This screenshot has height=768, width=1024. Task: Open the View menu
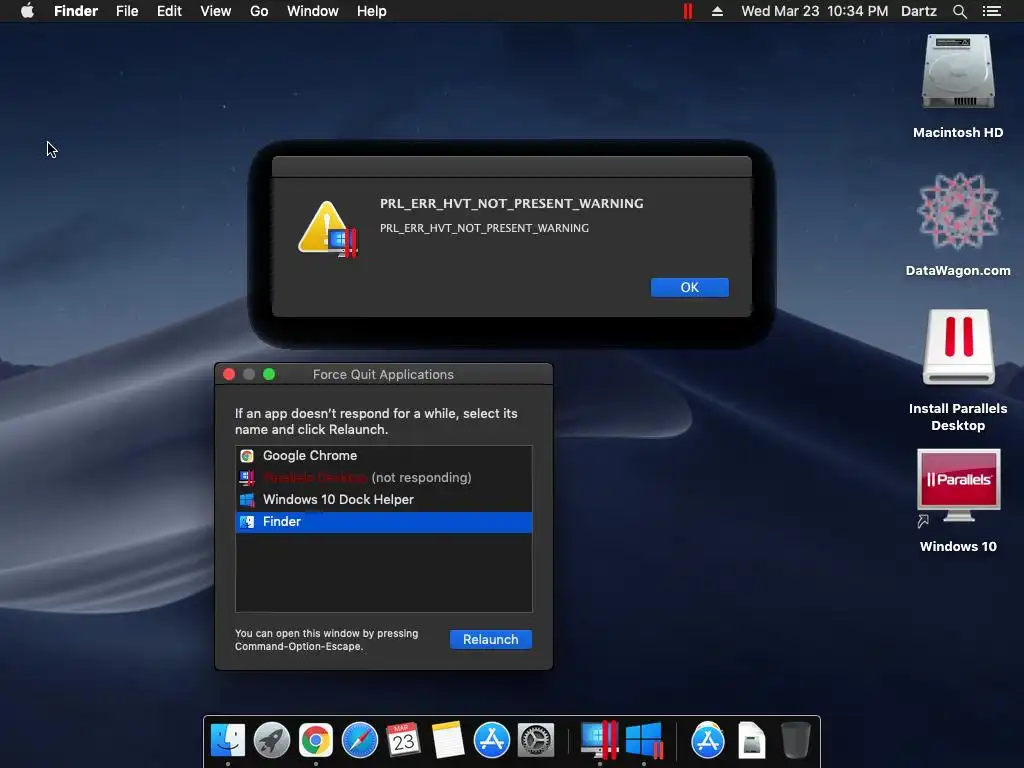[x=216, y=11]
